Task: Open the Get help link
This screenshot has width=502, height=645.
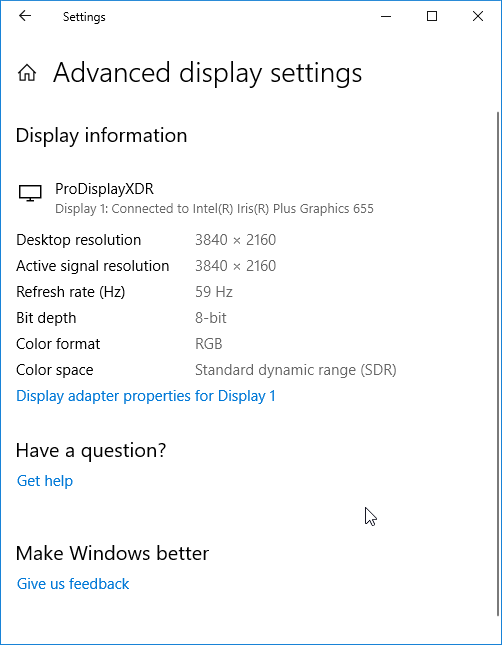Action: [45, 481]
